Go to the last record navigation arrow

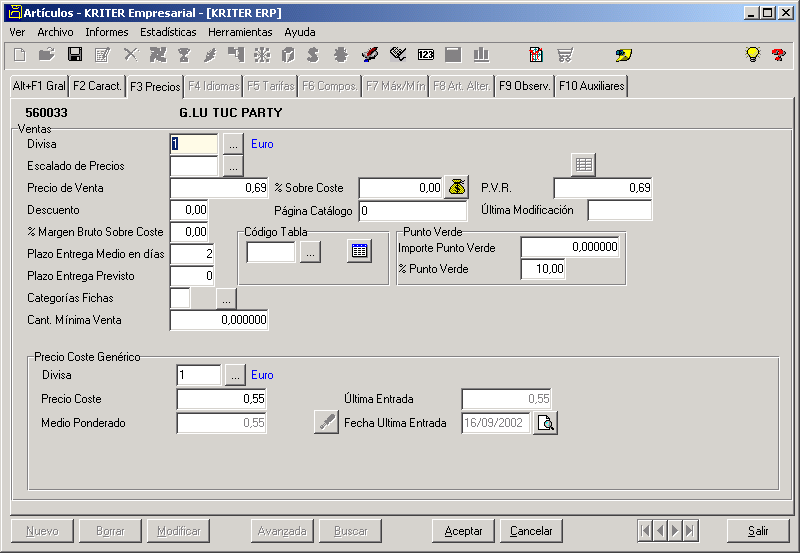point(690,531)
